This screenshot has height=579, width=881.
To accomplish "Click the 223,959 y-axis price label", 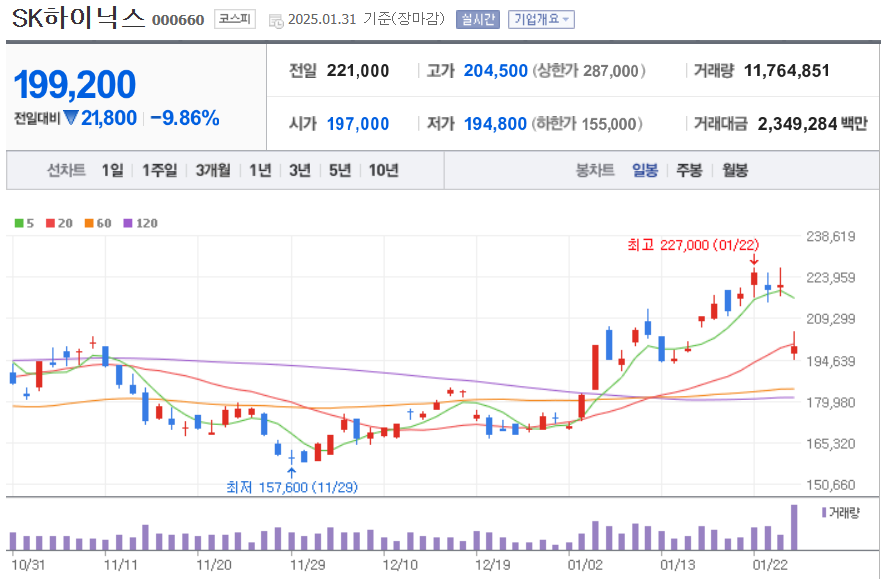I will (x=830, y=277).
